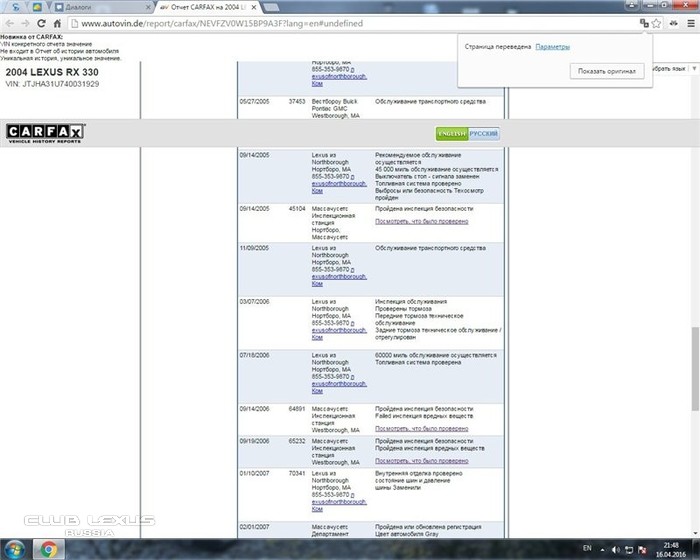Open the Action Center flag icon
The width and height of the screenshot is (700, 560).
pos(642,550)
